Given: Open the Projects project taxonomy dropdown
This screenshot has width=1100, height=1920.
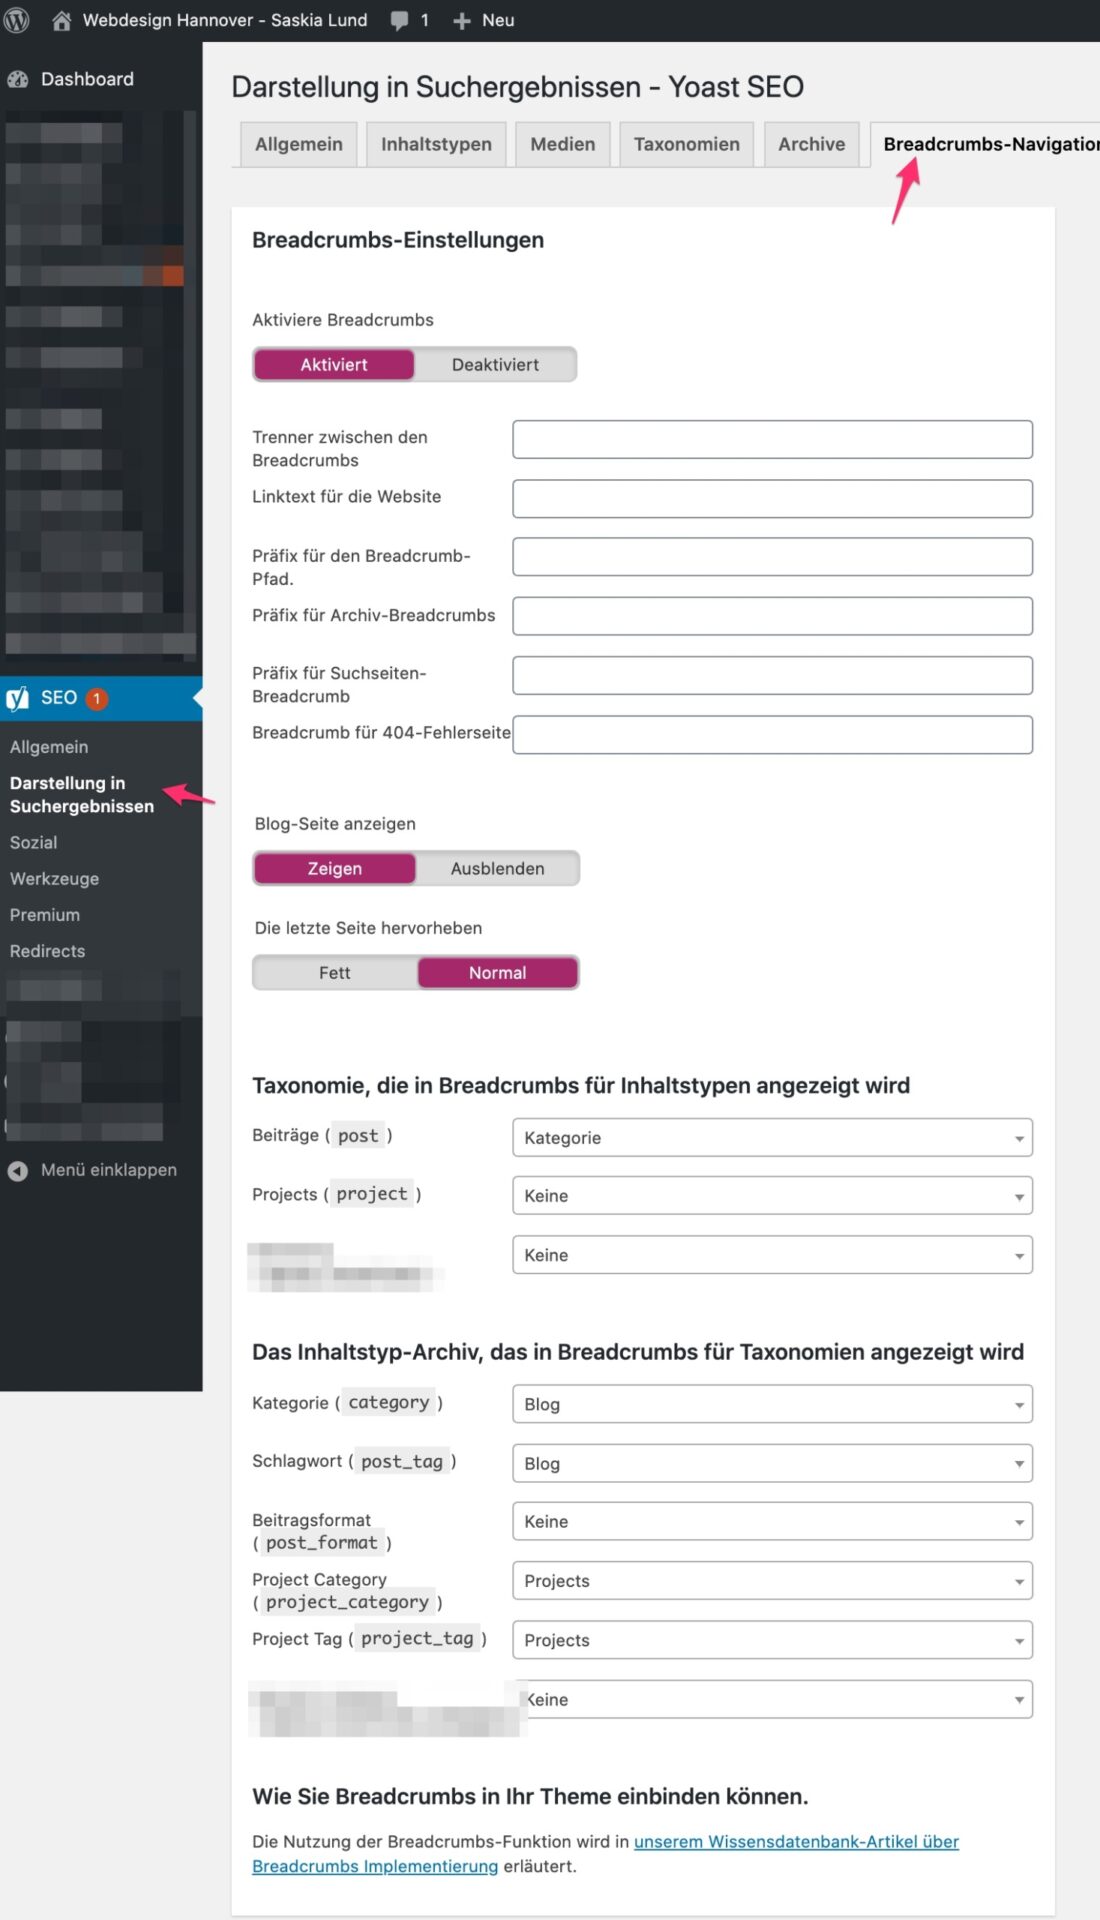Looking at the screenshot, I should (772, 1196).
